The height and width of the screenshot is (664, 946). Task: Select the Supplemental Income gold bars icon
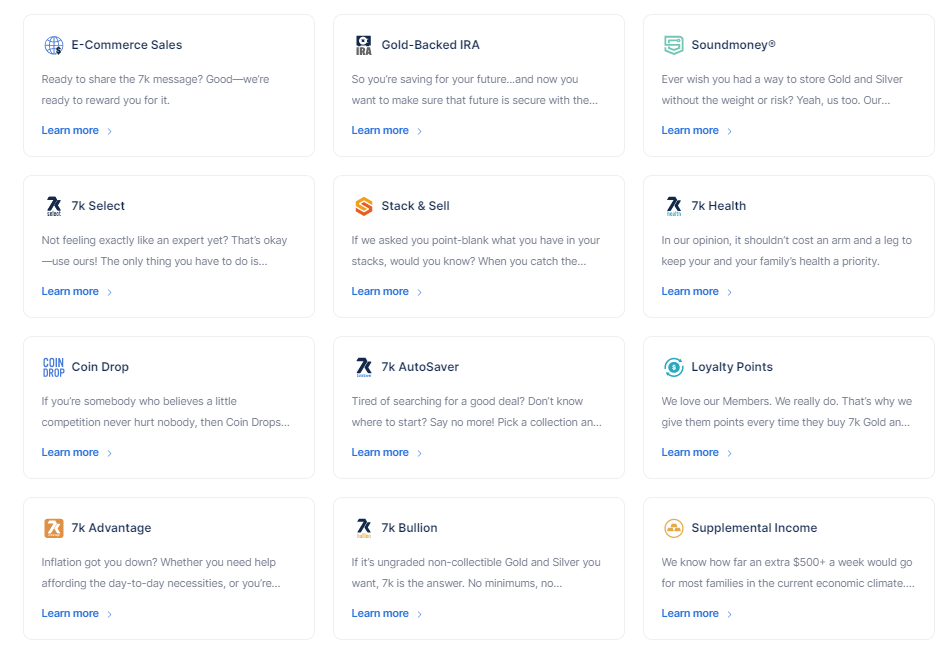(x=674, y=528)
